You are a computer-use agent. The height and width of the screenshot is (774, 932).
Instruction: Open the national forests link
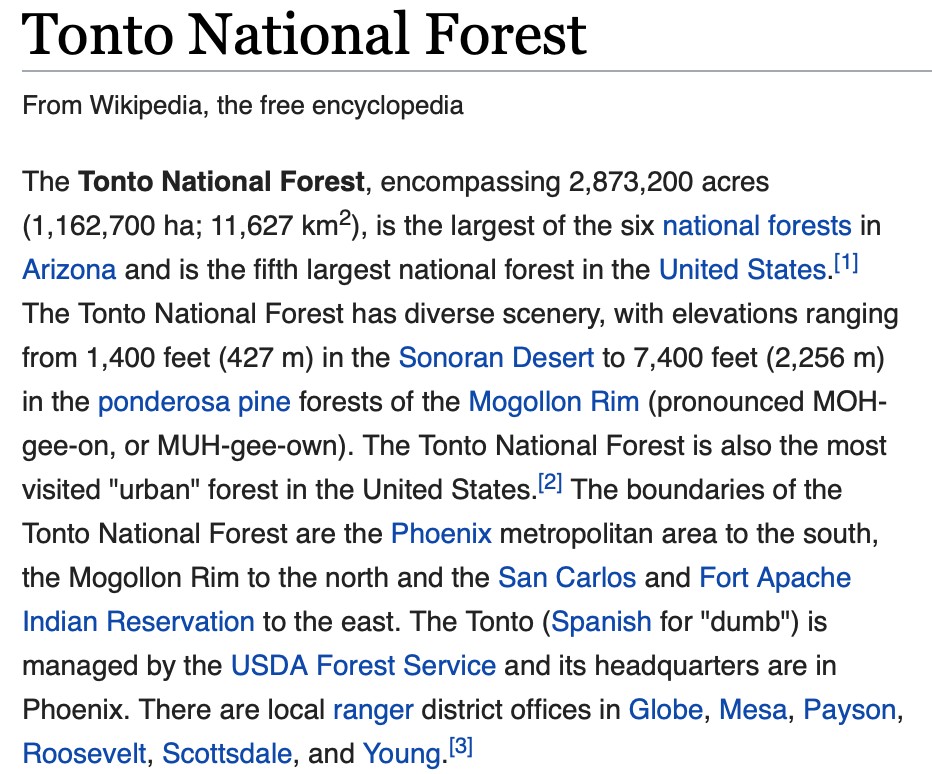tap(756, 226)
